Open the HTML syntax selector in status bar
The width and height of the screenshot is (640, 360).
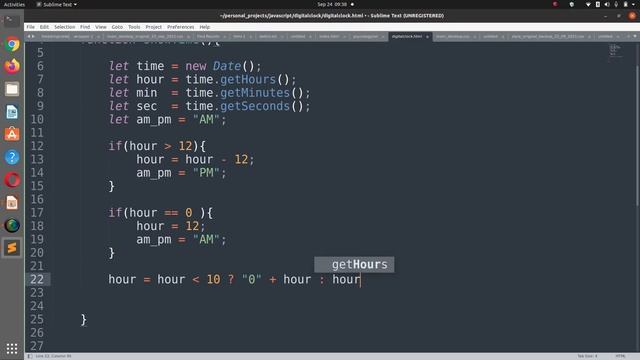pyautogui.click(x=620, y=356)
